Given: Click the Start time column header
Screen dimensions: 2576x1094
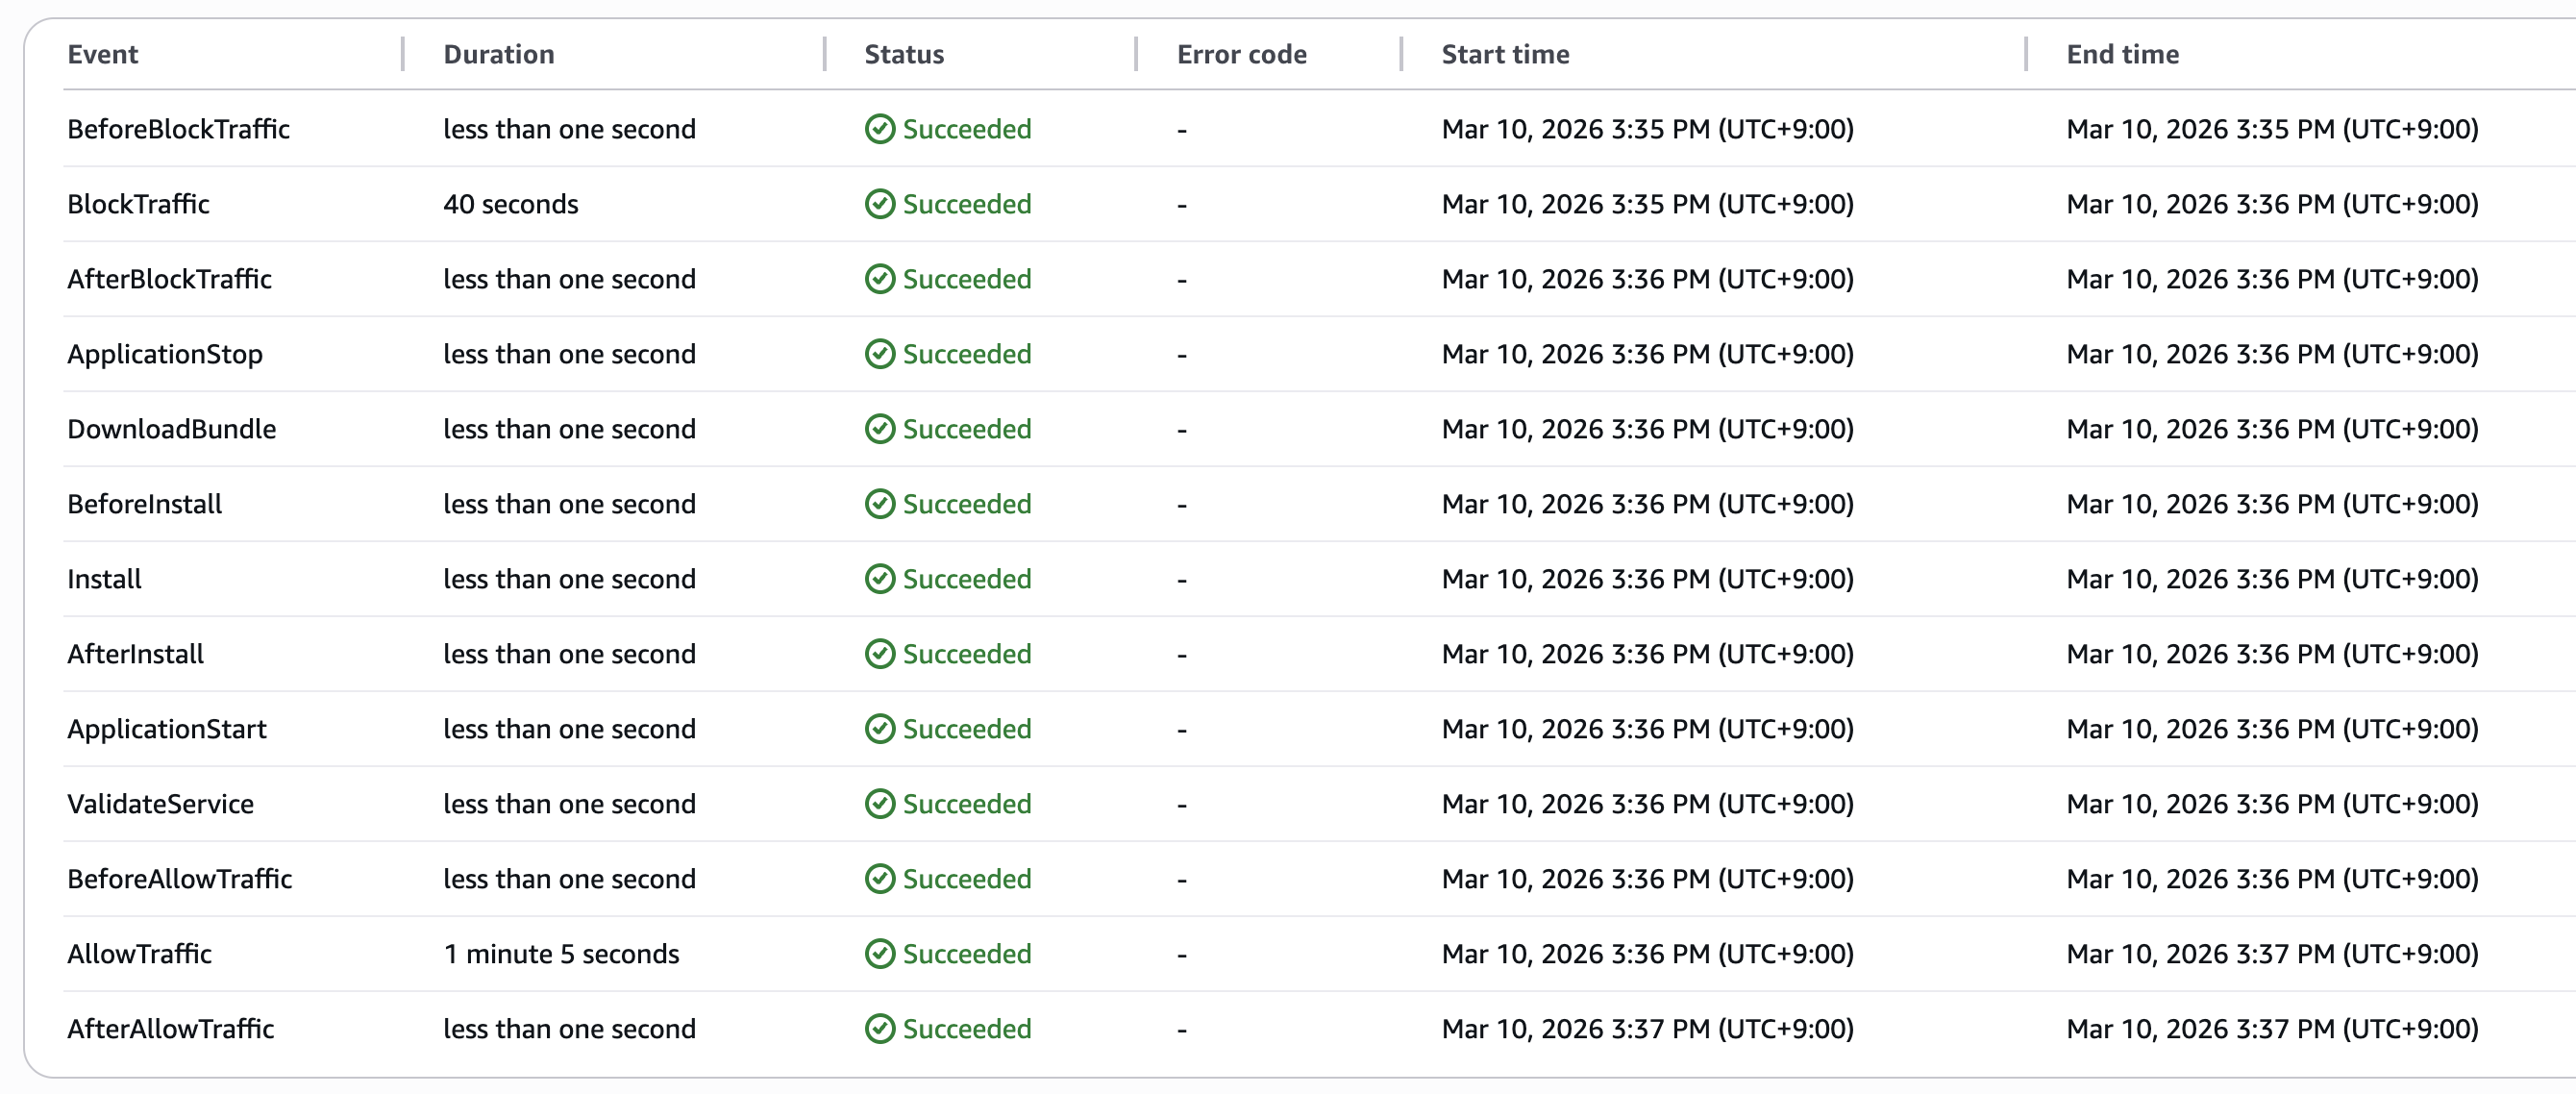Looking at the screenshot, I should pyautogui.click(x=1504, y=54).
